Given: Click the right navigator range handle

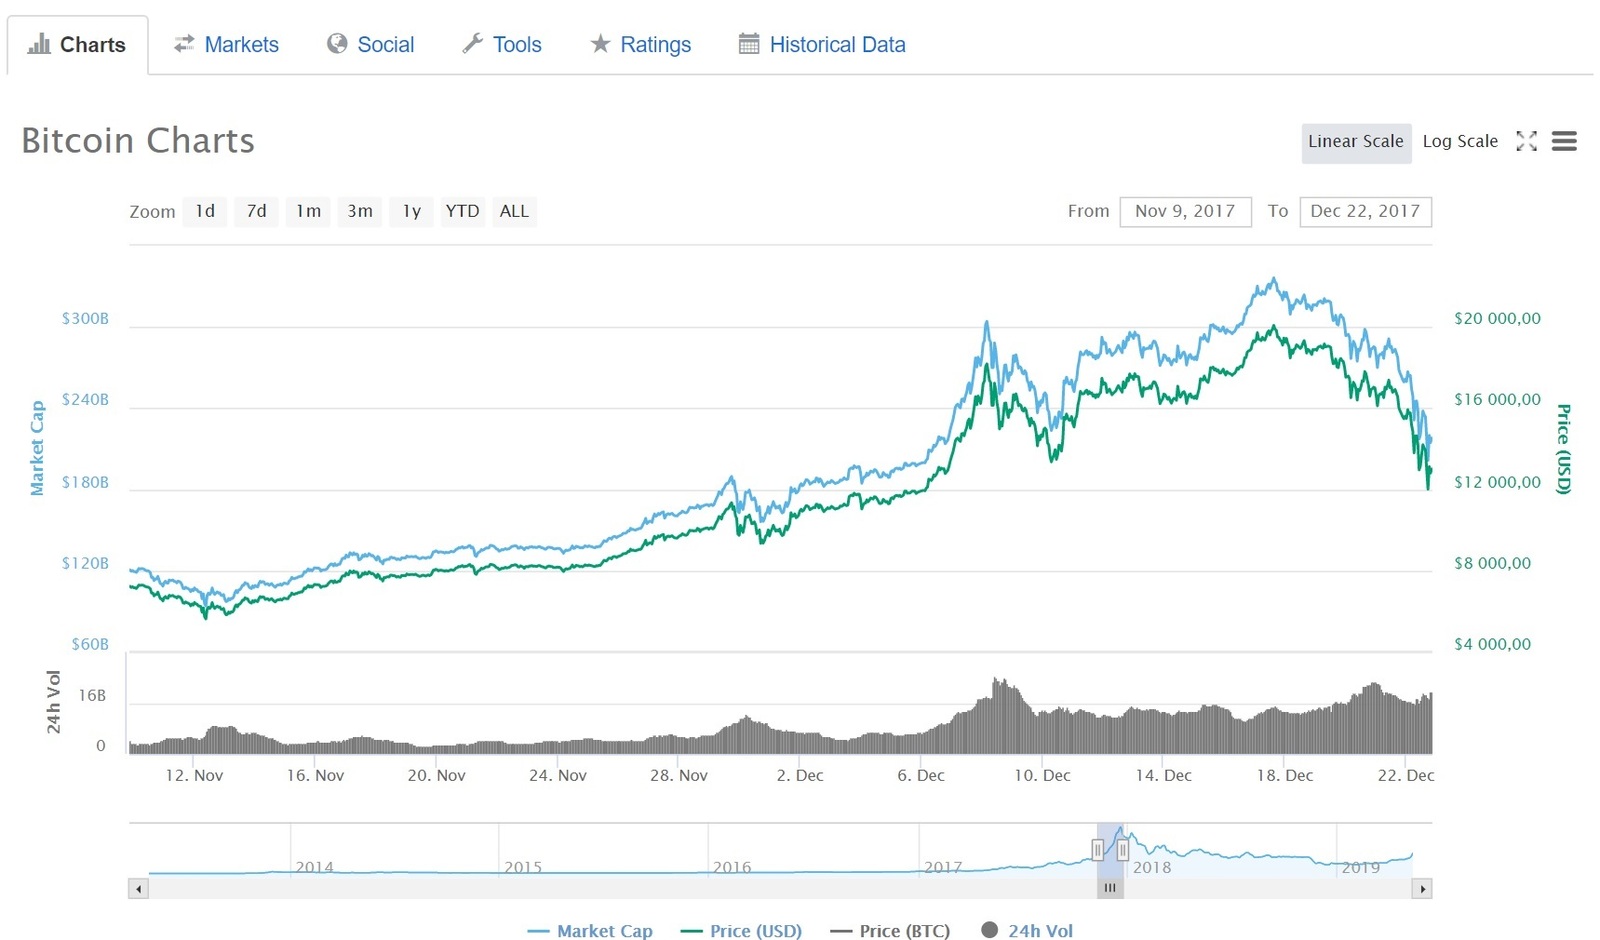Looking at the screenshot, I should click(1123, 851).
